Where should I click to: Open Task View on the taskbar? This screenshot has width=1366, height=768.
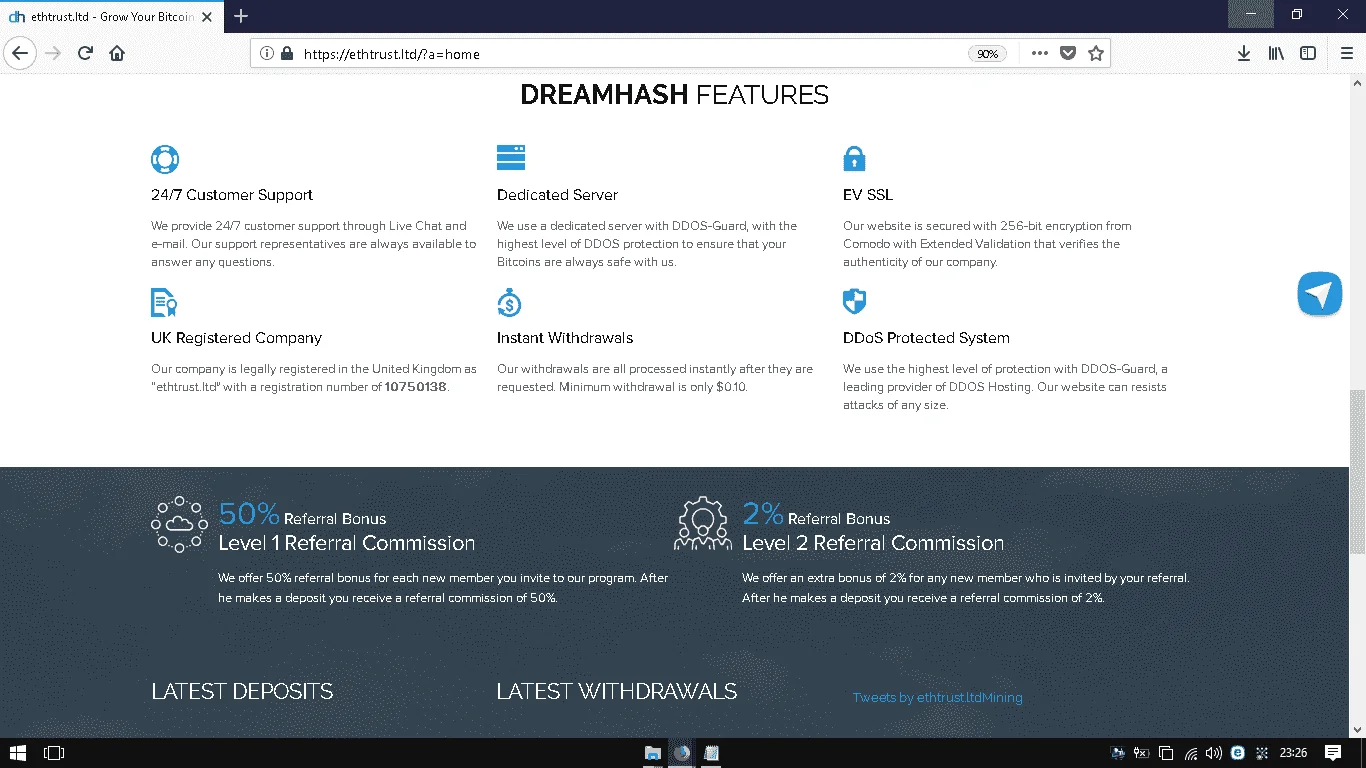point(54,753)
